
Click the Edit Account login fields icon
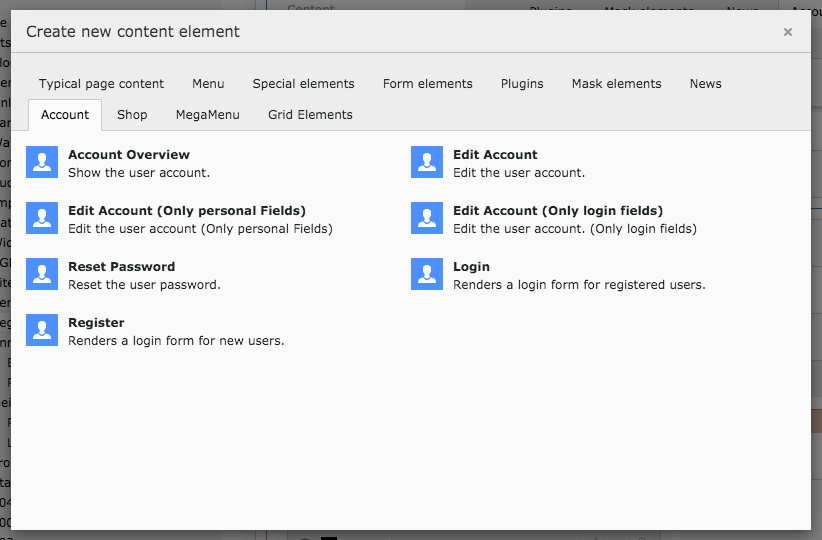click(427, 218)
